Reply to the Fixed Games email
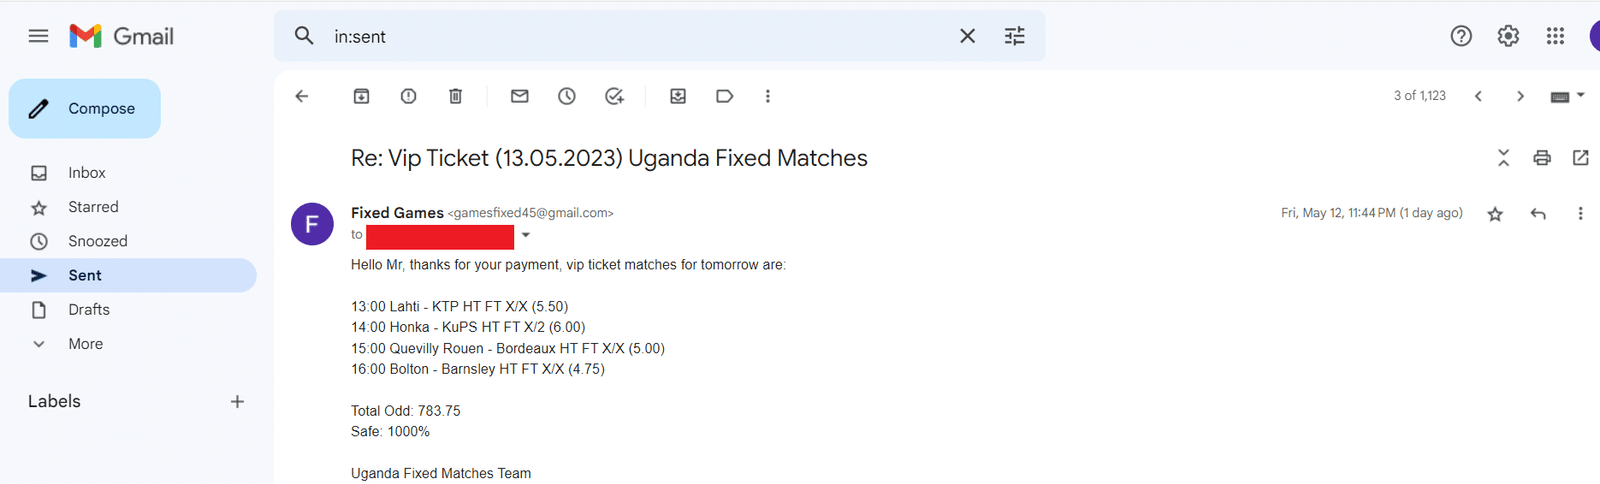Viewport: 1600px width, 484px height. pos(1538,214)
